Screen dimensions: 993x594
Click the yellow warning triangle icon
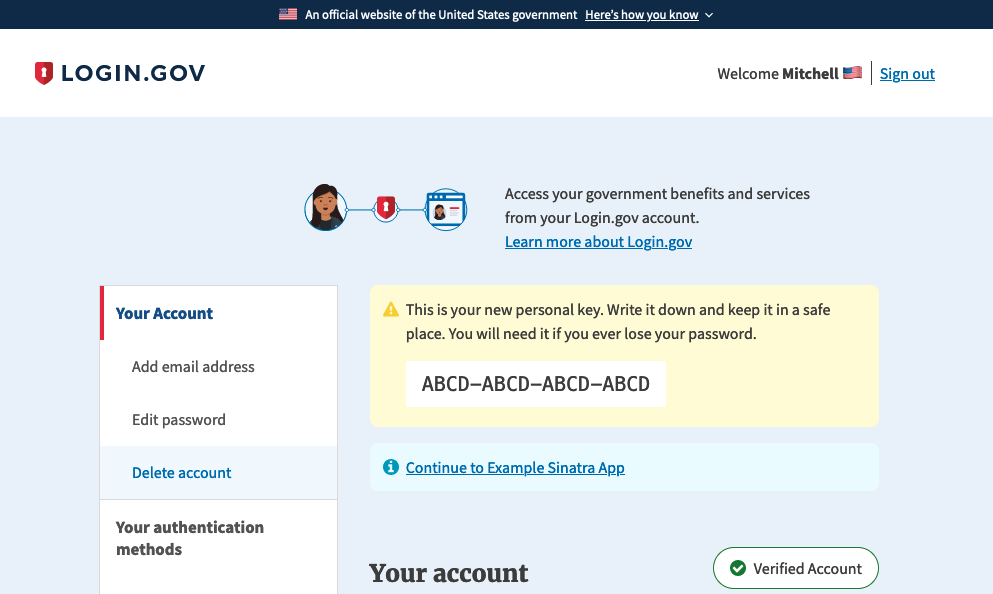391,310
